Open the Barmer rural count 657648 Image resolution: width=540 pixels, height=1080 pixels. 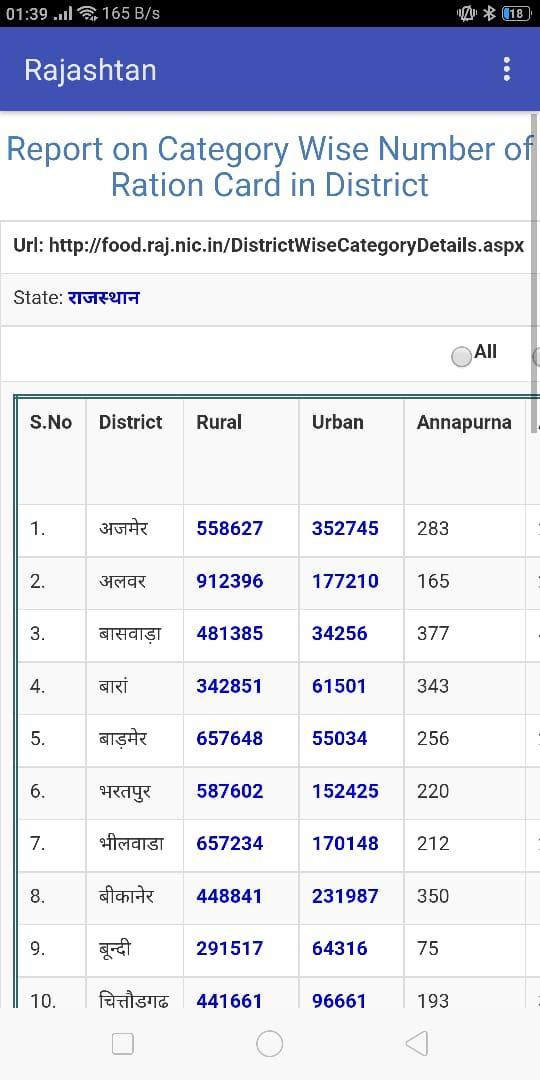click(229, 738)
